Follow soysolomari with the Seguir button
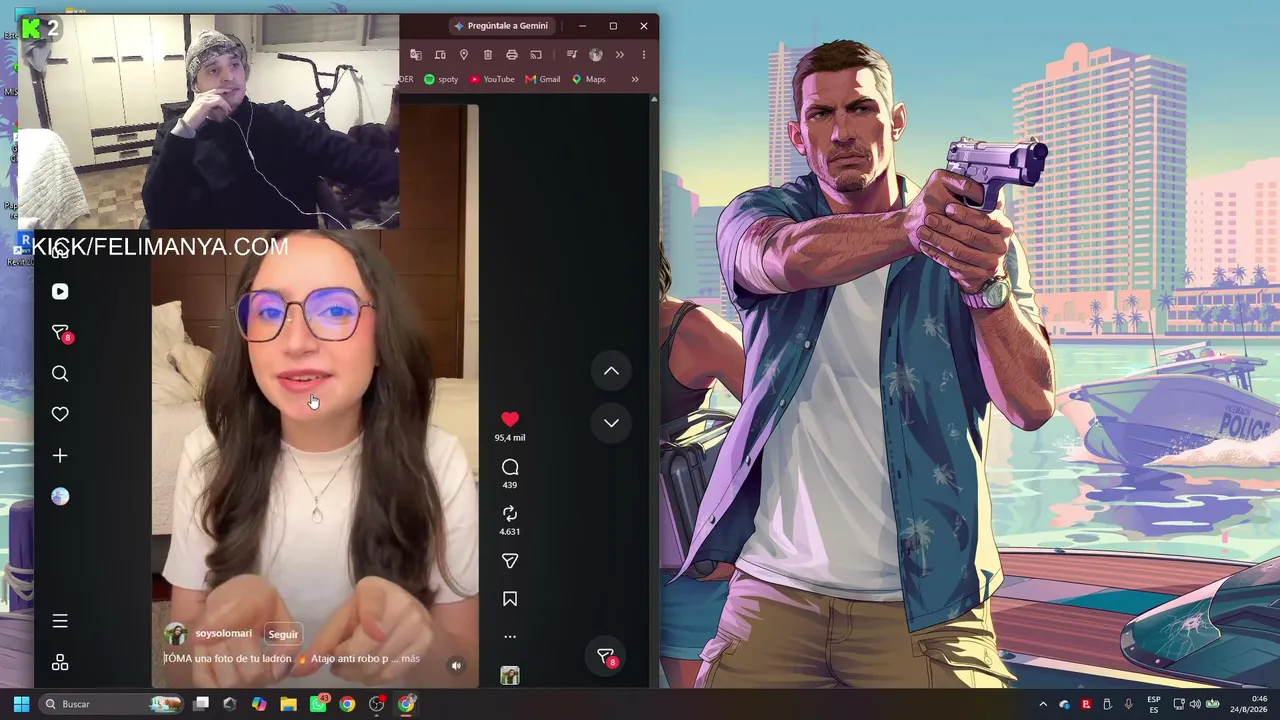Viewport: 1280px width, 720px height. pos(283,634)
